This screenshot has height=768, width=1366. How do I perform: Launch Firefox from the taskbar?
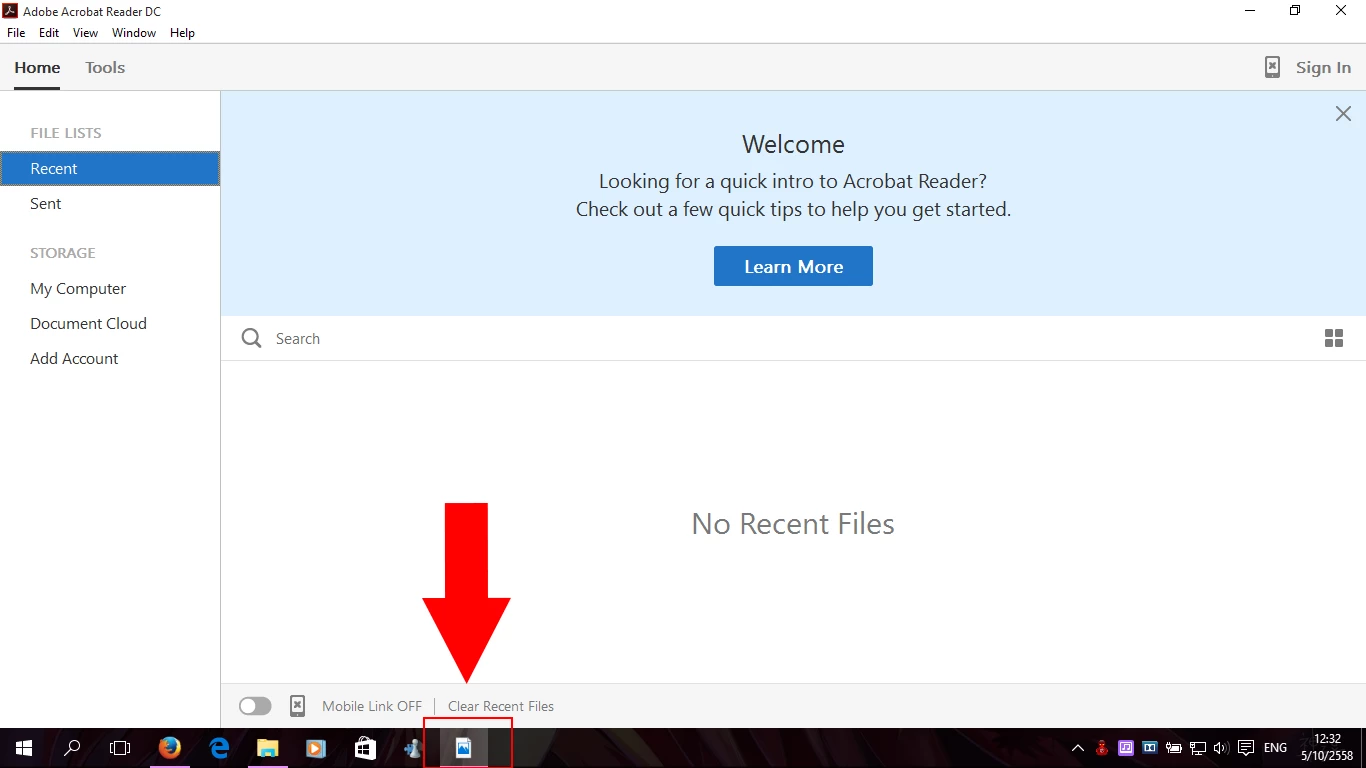[x=170, y=748]
